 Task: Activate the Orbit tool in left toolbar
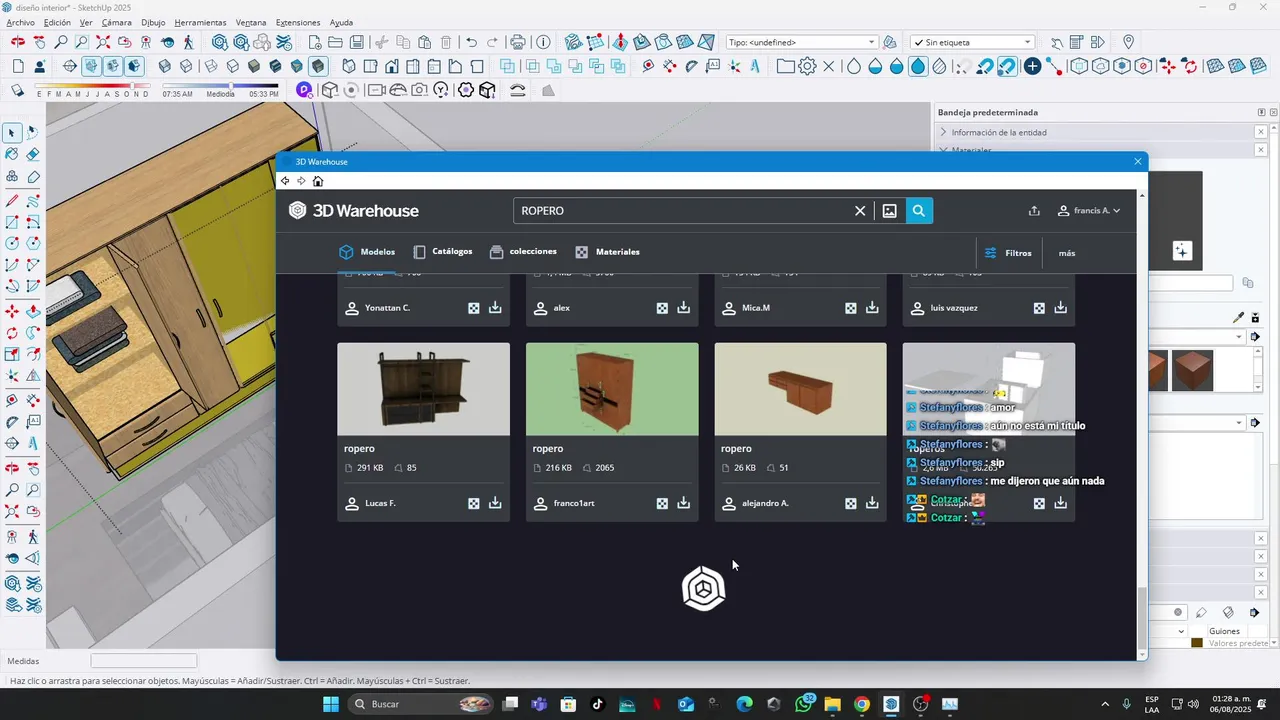[x=12, y=467]
